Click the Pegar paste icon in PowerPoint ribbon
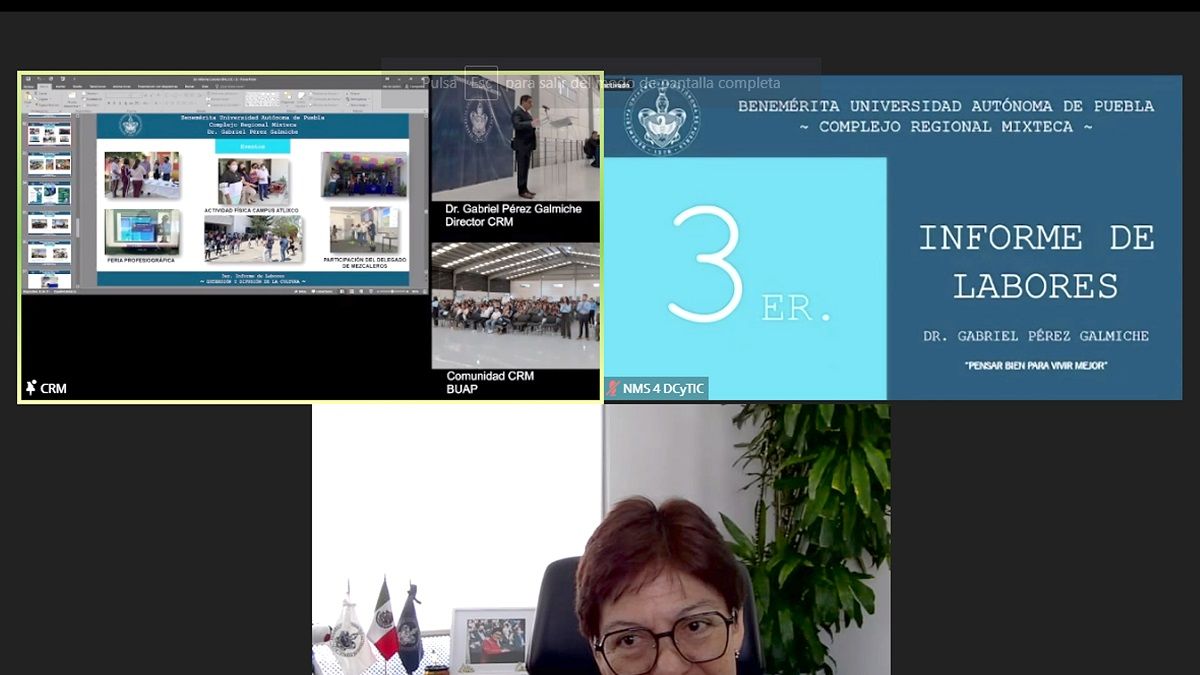This screenshot has width=1200, height=675. (x=28, y=97)
